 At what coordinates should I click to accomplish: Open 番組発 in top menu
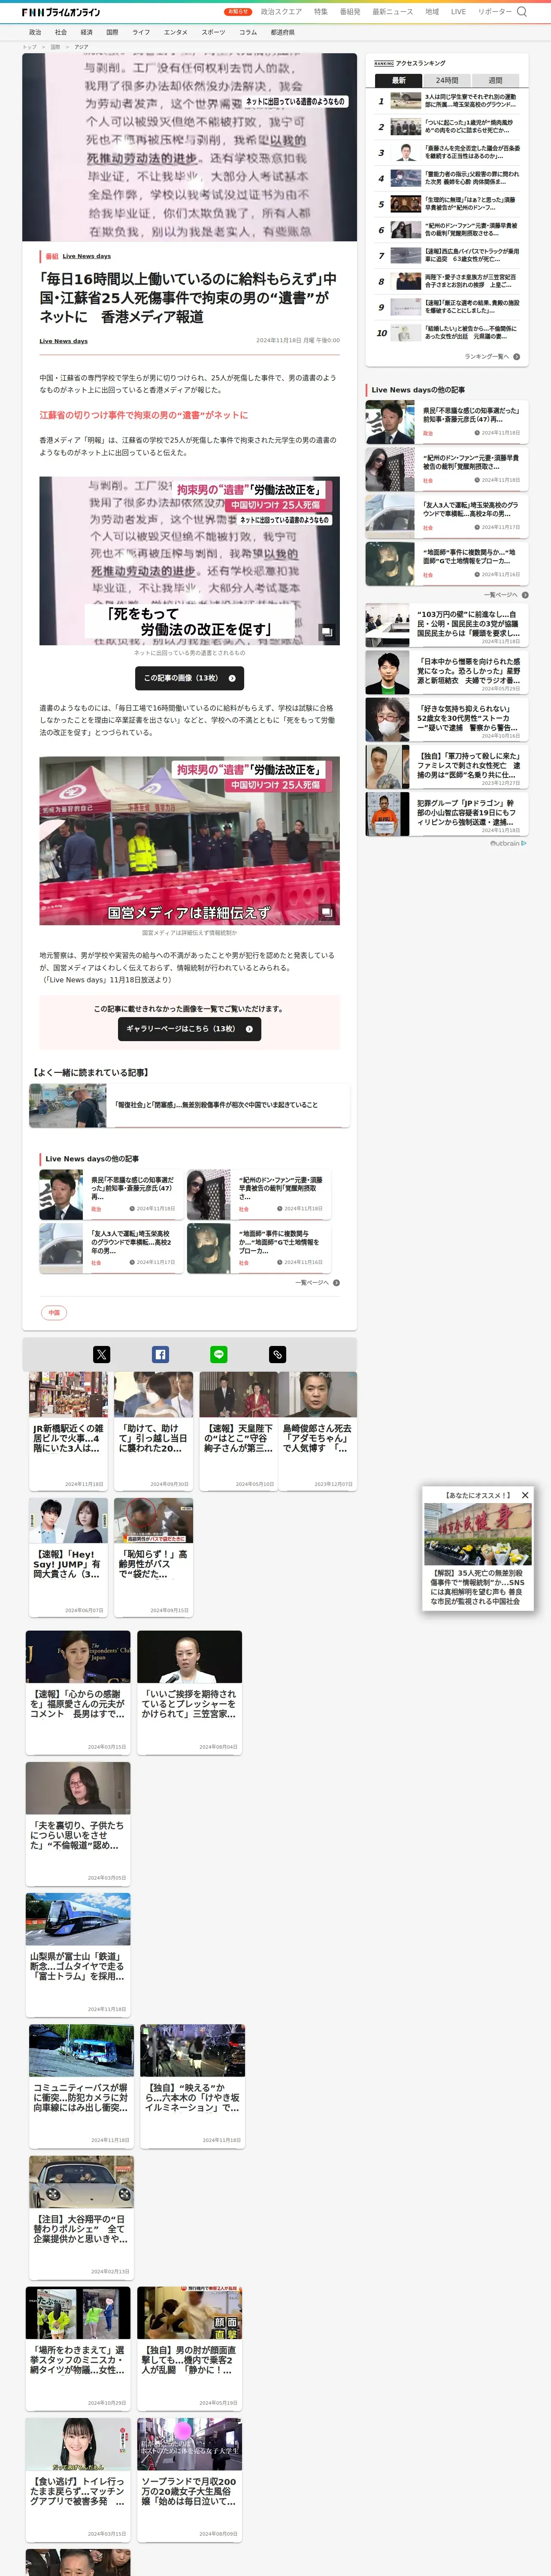350,12
